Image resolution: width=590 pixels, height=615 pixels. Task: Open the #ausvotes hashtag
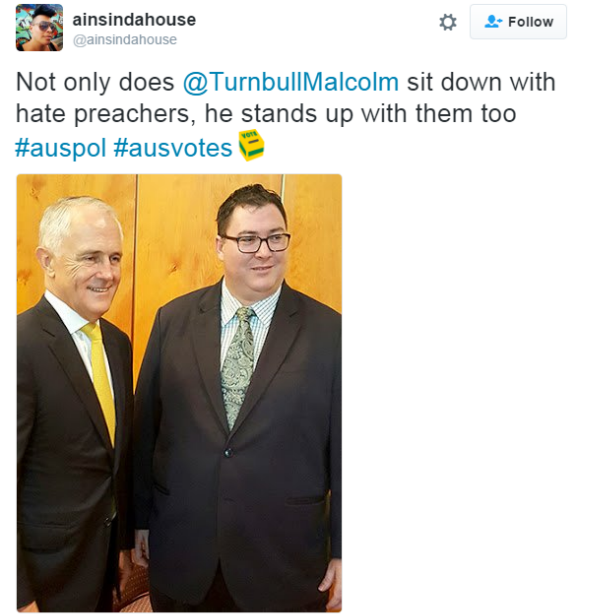(x=173, y=148)
